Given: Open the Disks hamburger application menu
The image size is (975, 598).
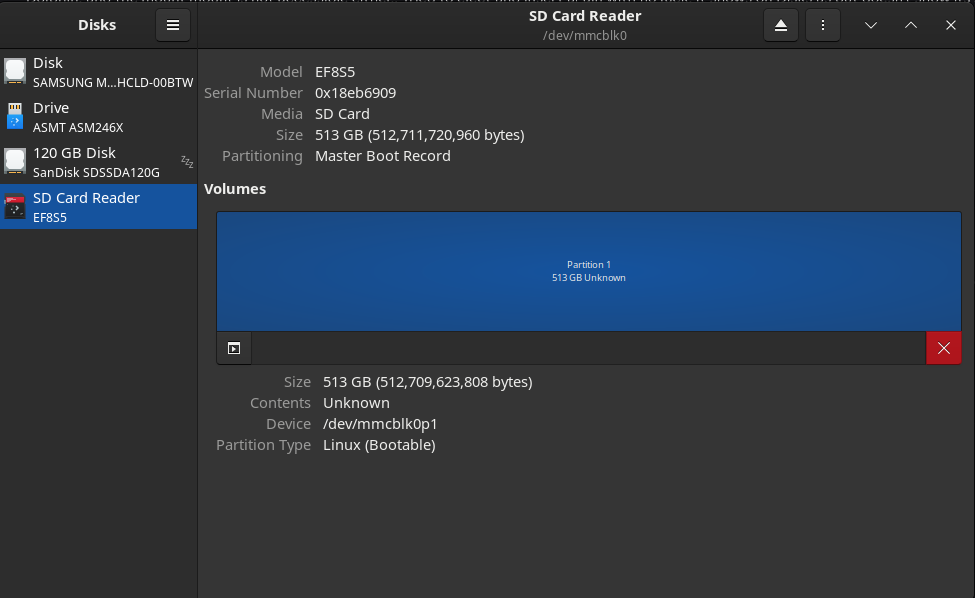Looking at the screenshot, I should click(x=173, y=25).
